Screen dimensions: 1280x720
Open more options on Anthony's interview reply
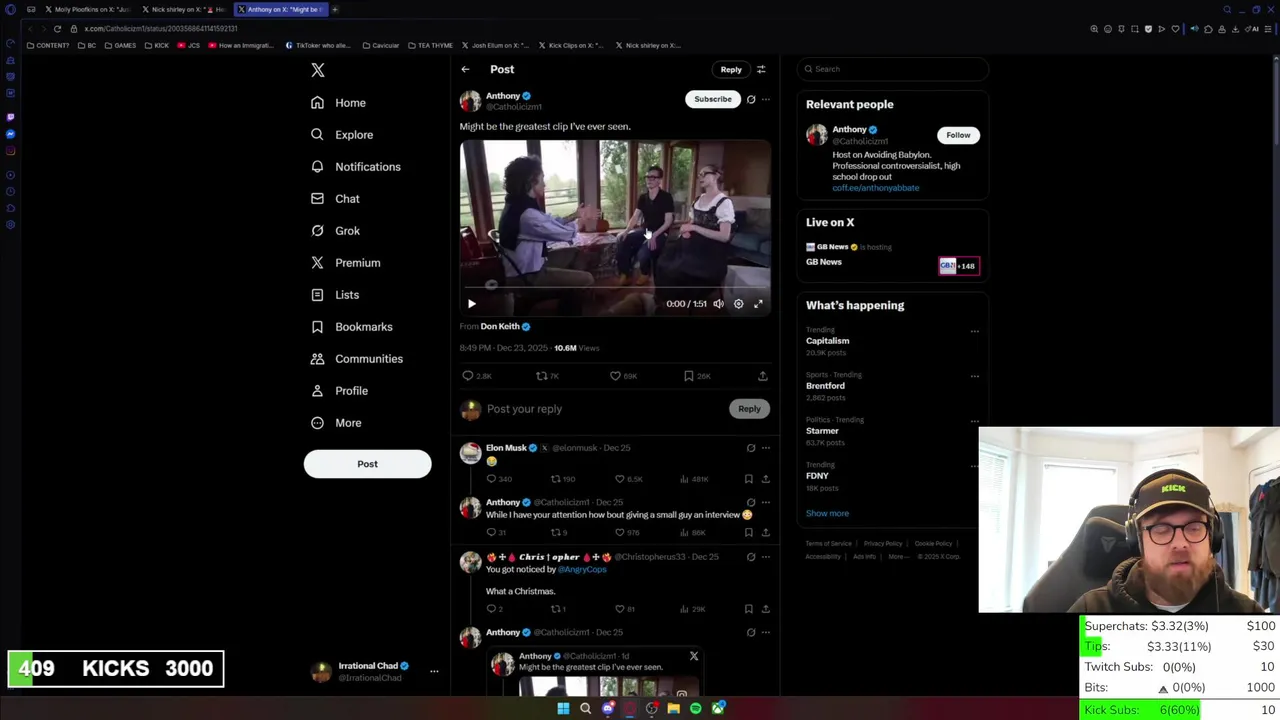click(766, 502)
